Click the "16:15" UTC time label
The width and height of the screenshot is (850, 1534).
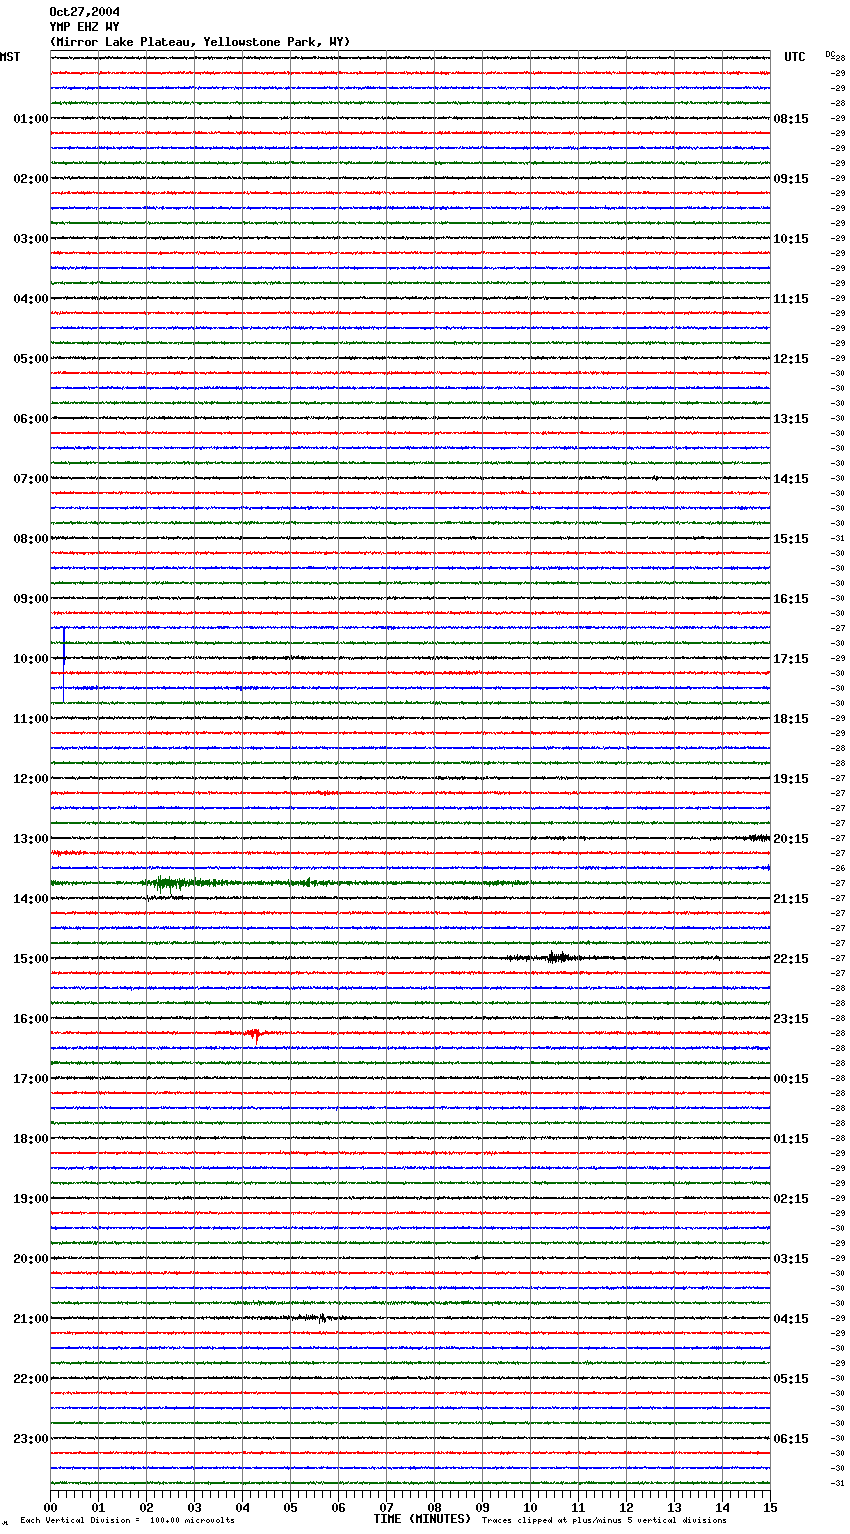[x=791, y=599]
